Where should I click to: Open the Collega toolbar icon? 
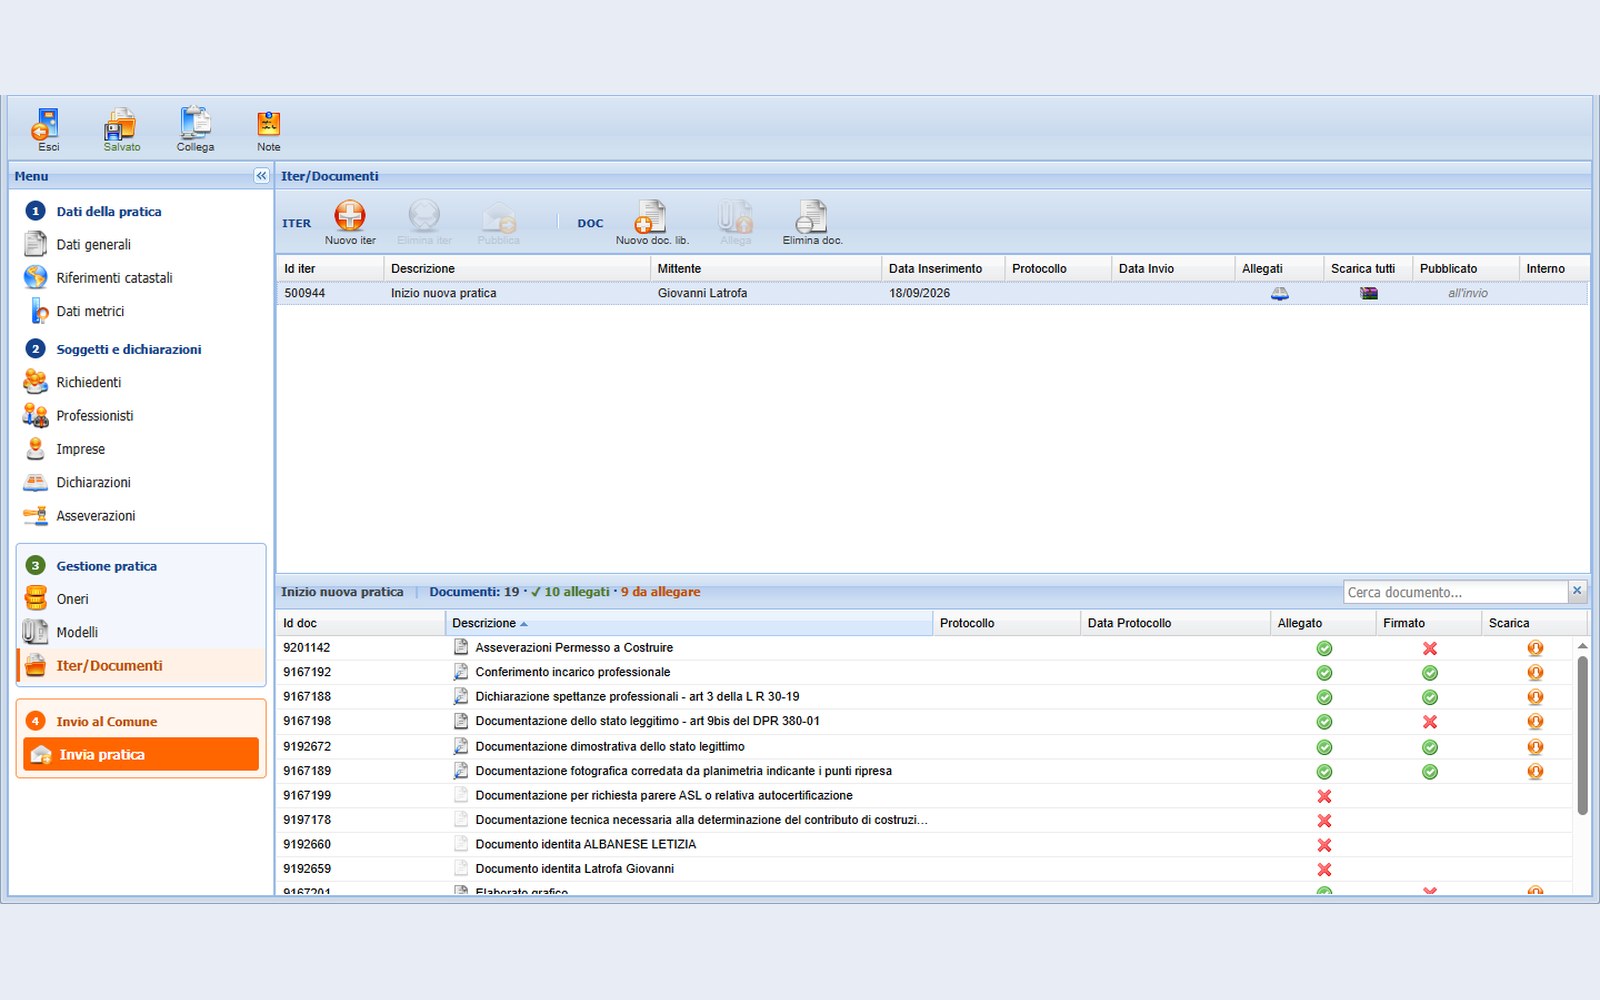coord(195,124)
